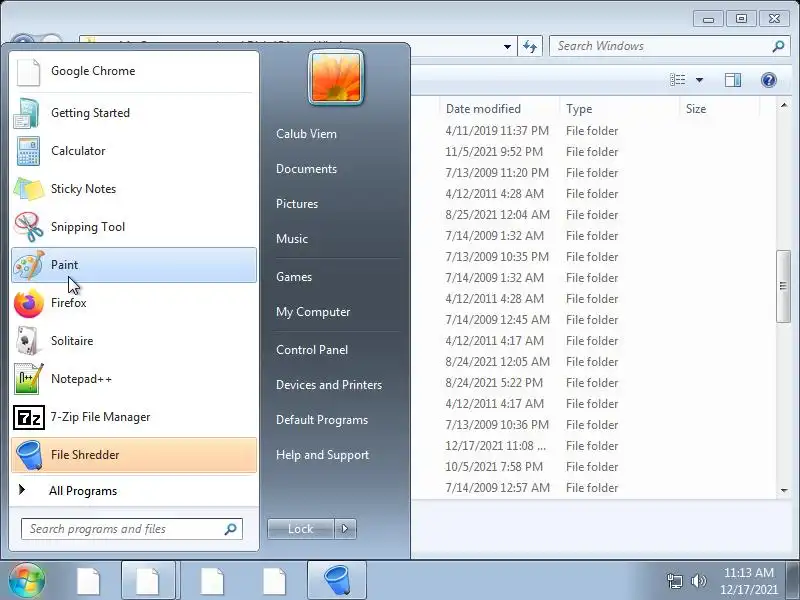Open the taskbar clock showing 11:13 AM

pyautogui.click(x=748, y=581)
